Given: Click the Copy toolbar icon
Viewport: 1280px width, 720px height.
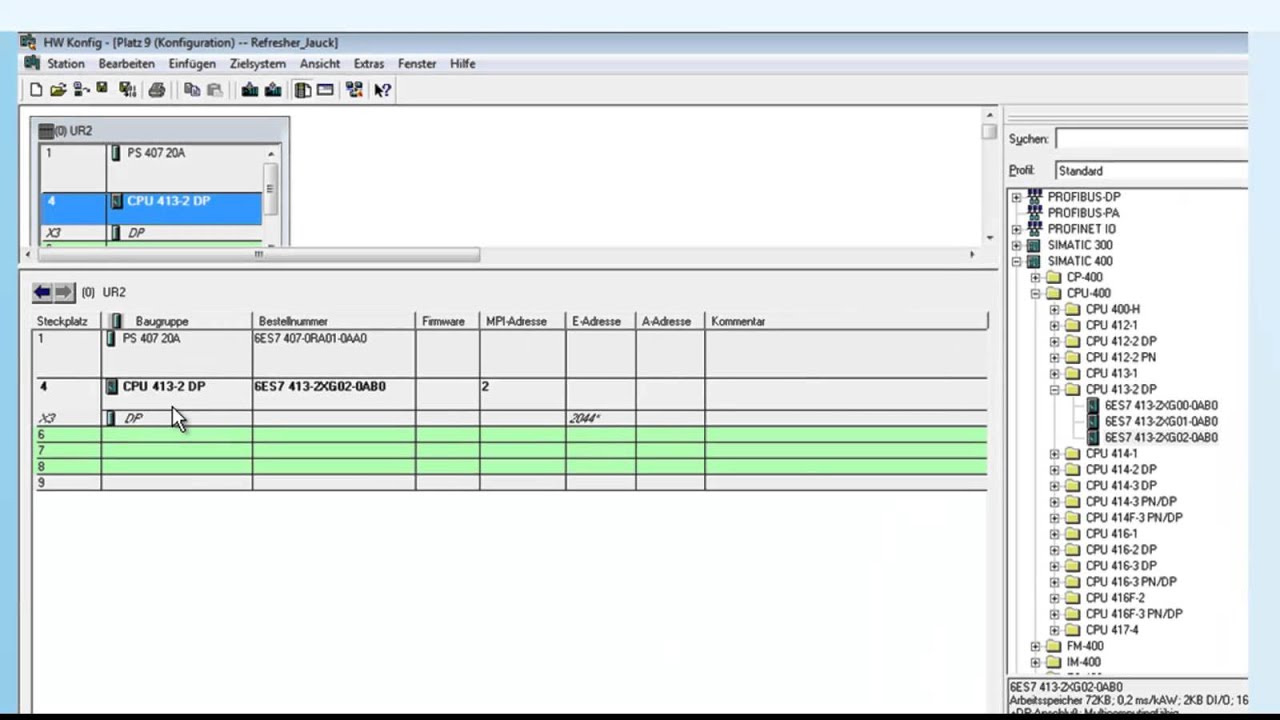Looking at the screenshot, I should tap(192, 90).
